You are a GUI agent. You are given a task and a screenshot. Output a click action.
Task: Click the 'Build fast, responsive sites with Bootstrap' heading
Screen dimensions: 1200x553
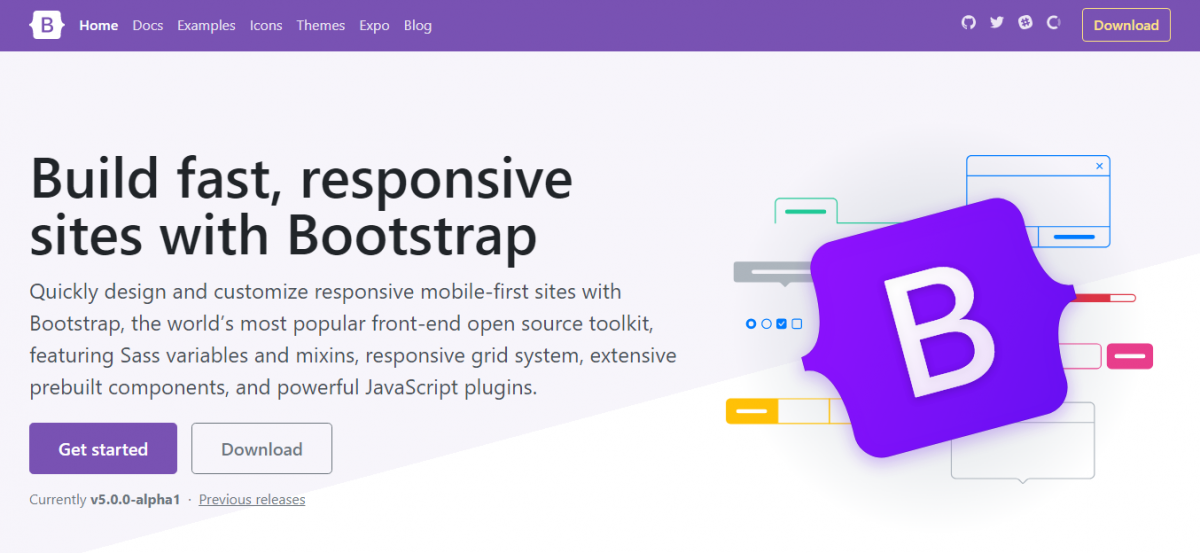coord(301,208)
